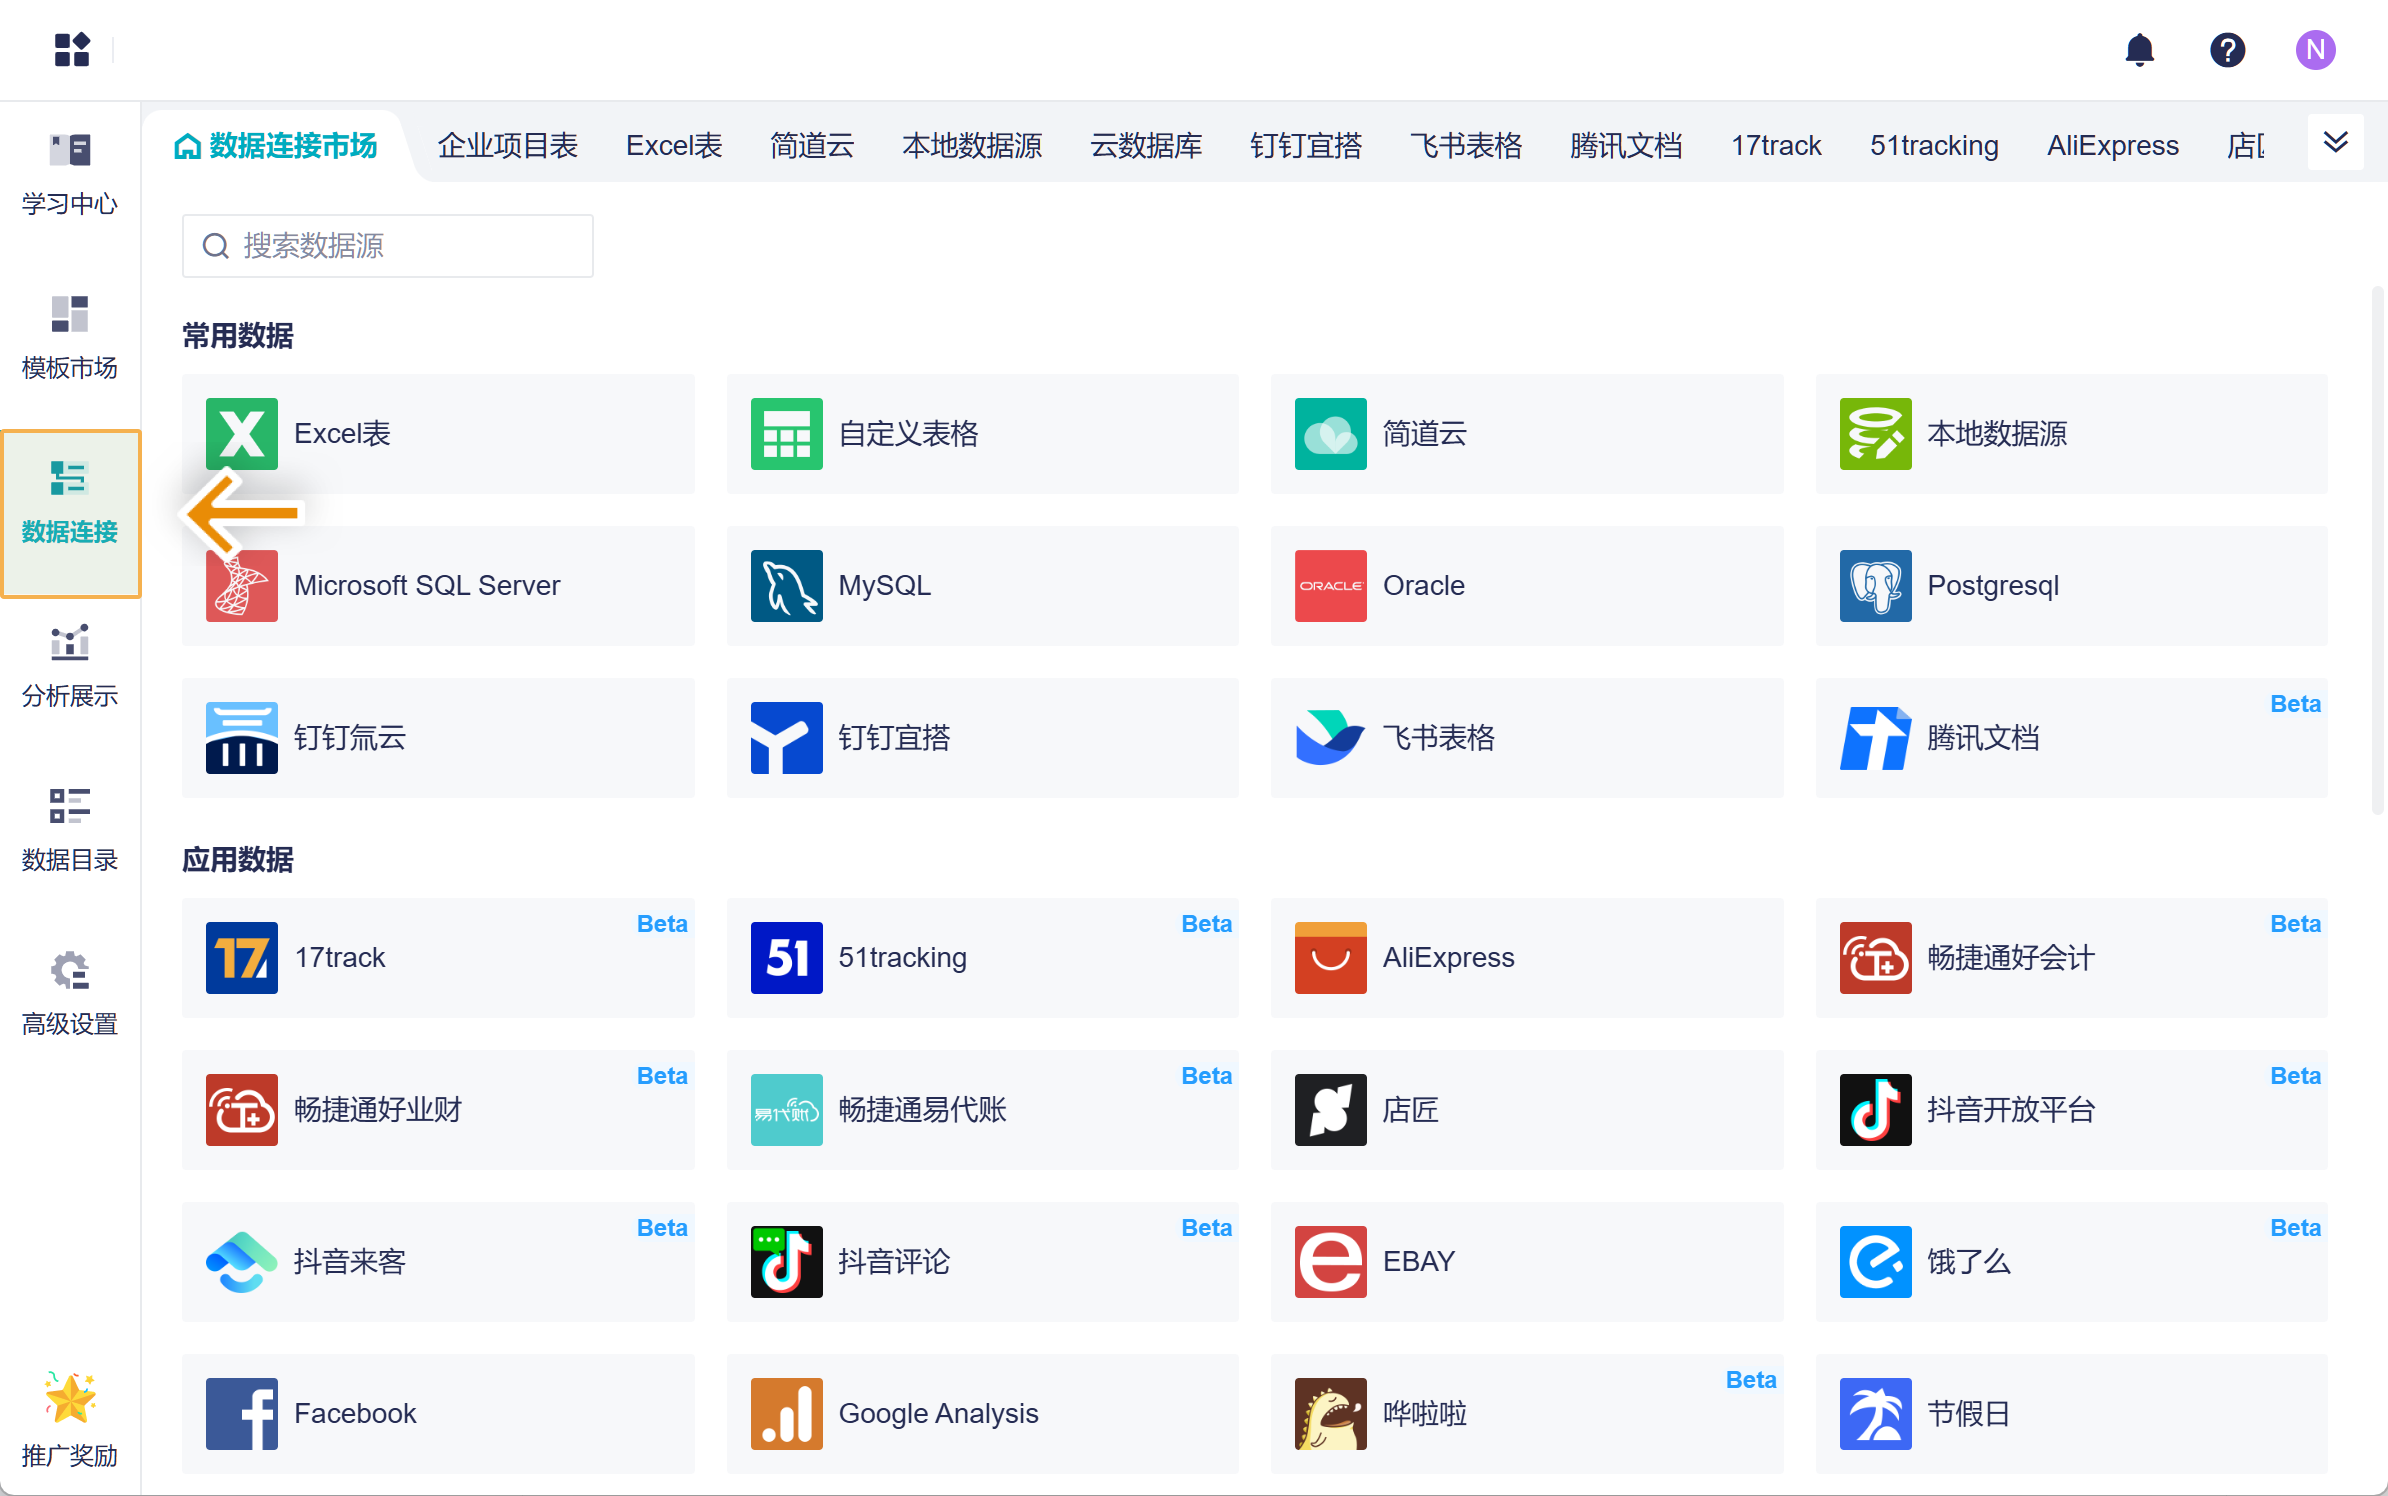Switch to the 云数据库 tab

point(1146,146)
